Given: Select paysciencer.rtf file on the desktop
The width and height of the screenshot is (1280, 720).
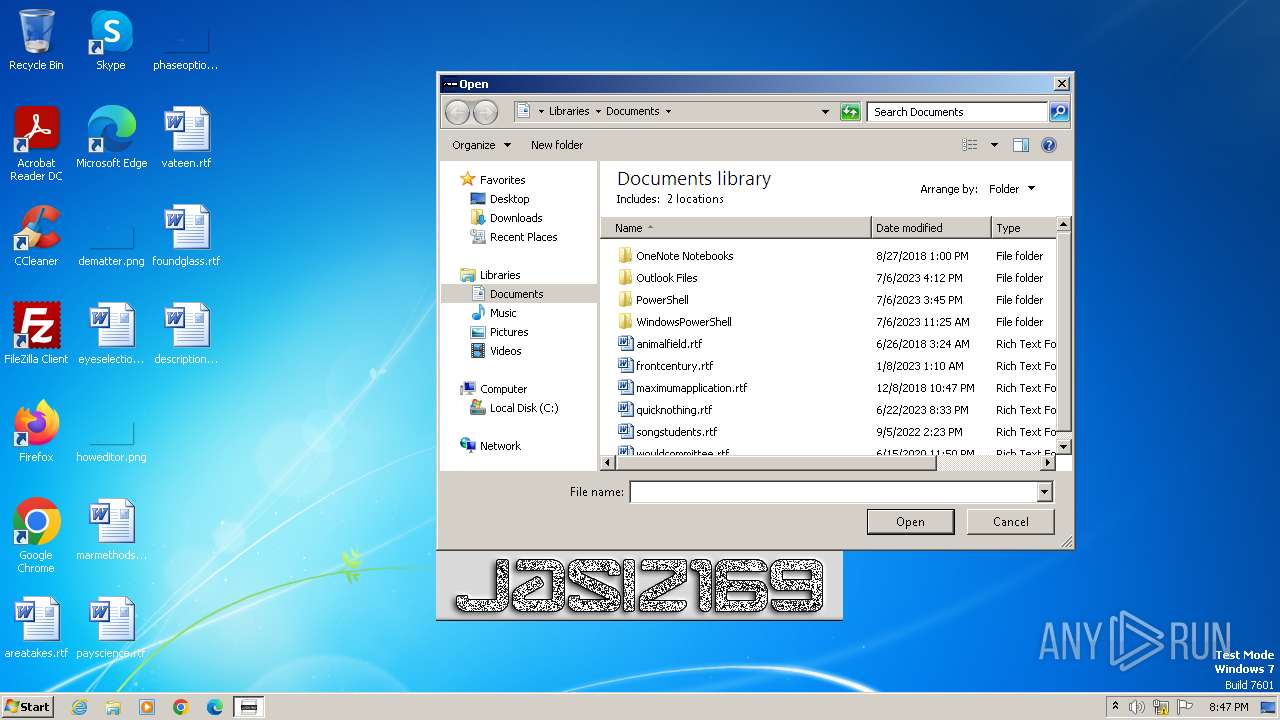Looking at the screenshot, I should pyautogui.click(x=111, y=628).
